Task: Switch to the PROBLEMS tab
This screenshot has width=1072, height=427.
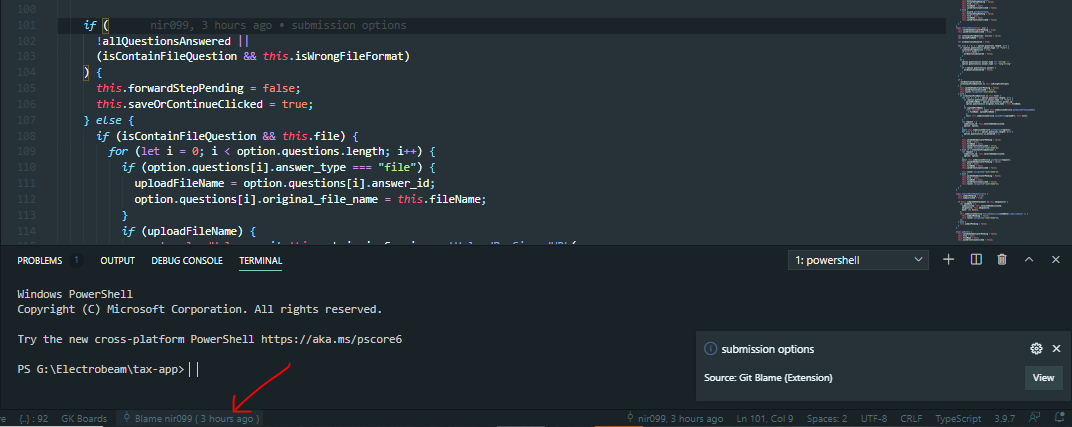Action: pyautogui.click(x=40, y=260)
